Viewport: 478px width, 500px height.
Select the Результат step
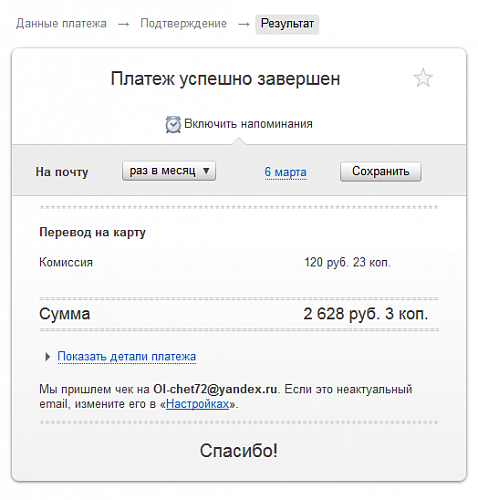pyautogui.click(x=287, y=24)
